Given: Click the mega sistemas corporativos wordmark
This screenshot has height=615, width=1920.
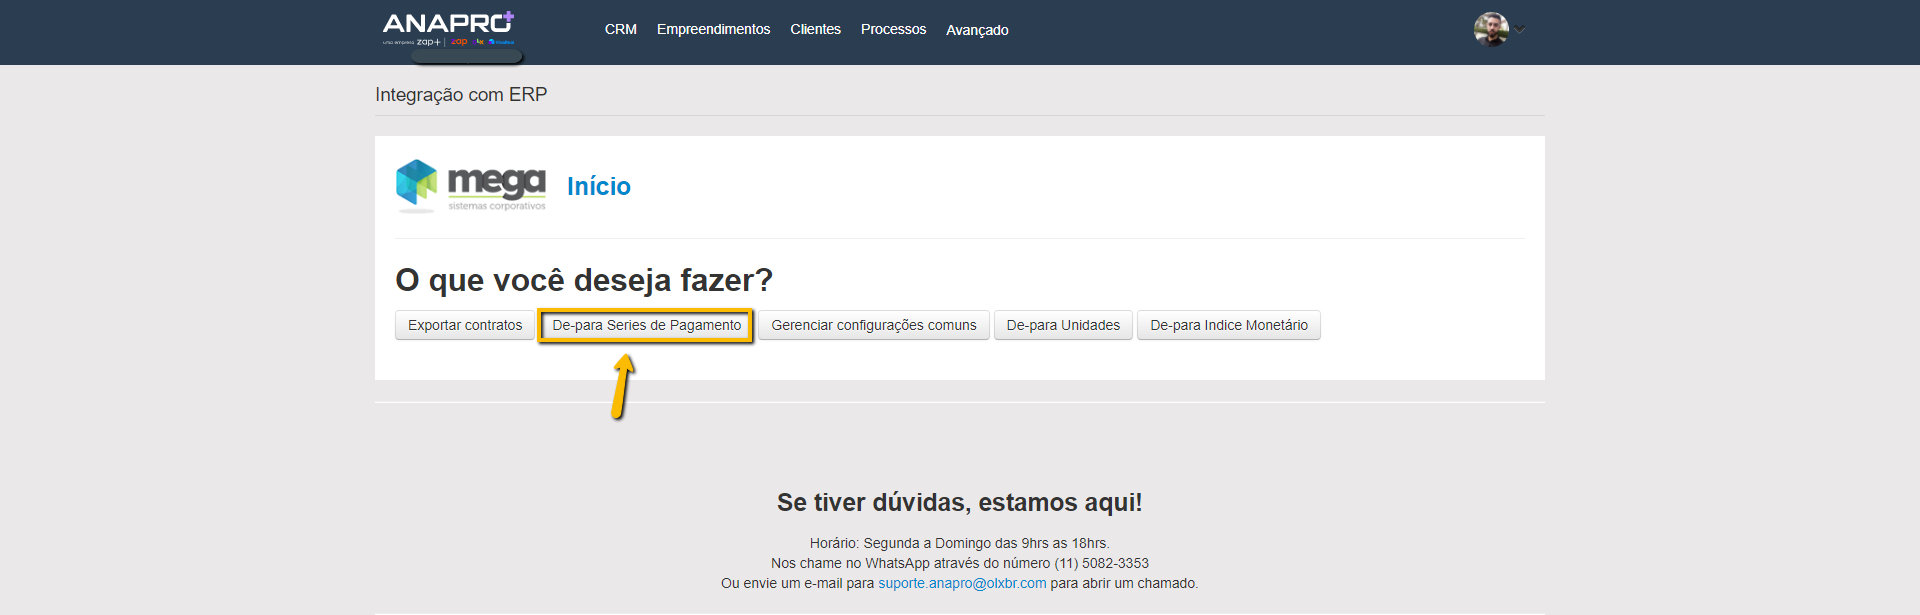Looking at the screenshot, I should [496, 187].
